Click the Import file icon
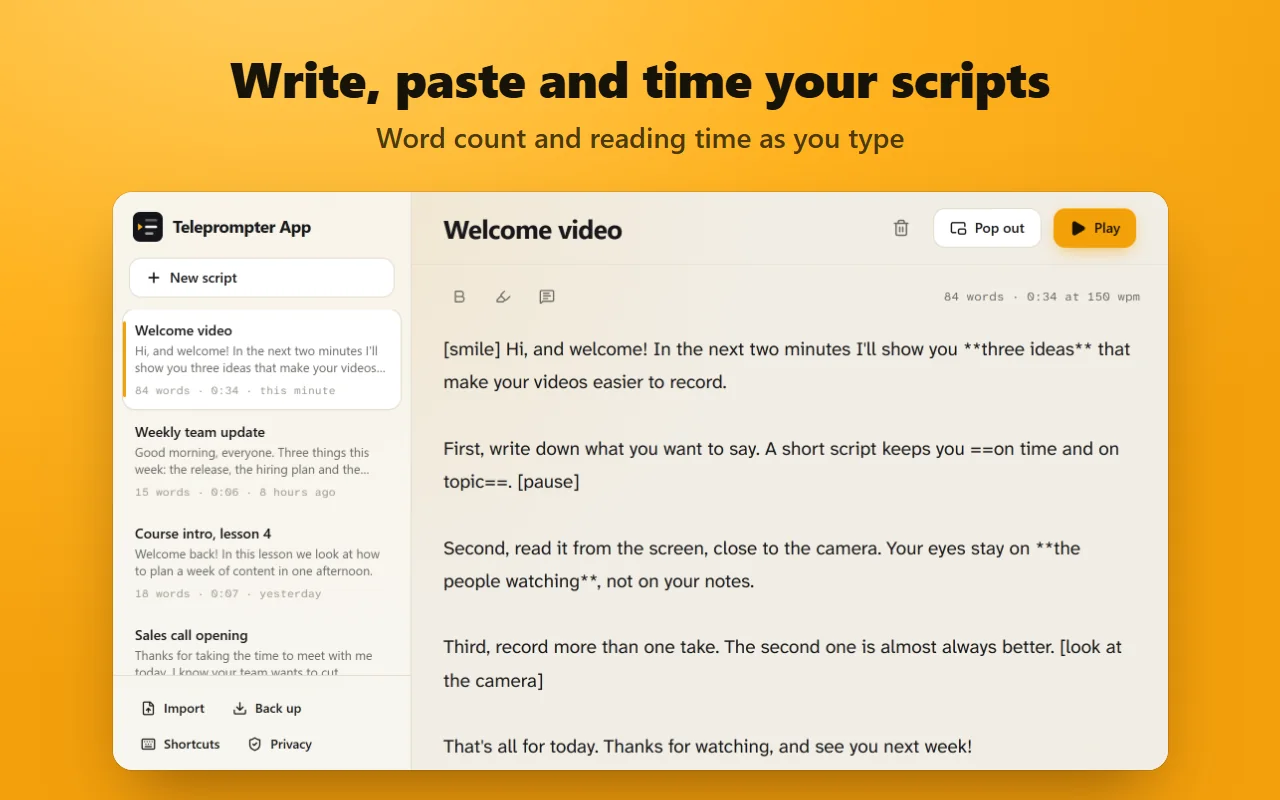This screenshot has height=800, width=1280. (x=149, y=708)
